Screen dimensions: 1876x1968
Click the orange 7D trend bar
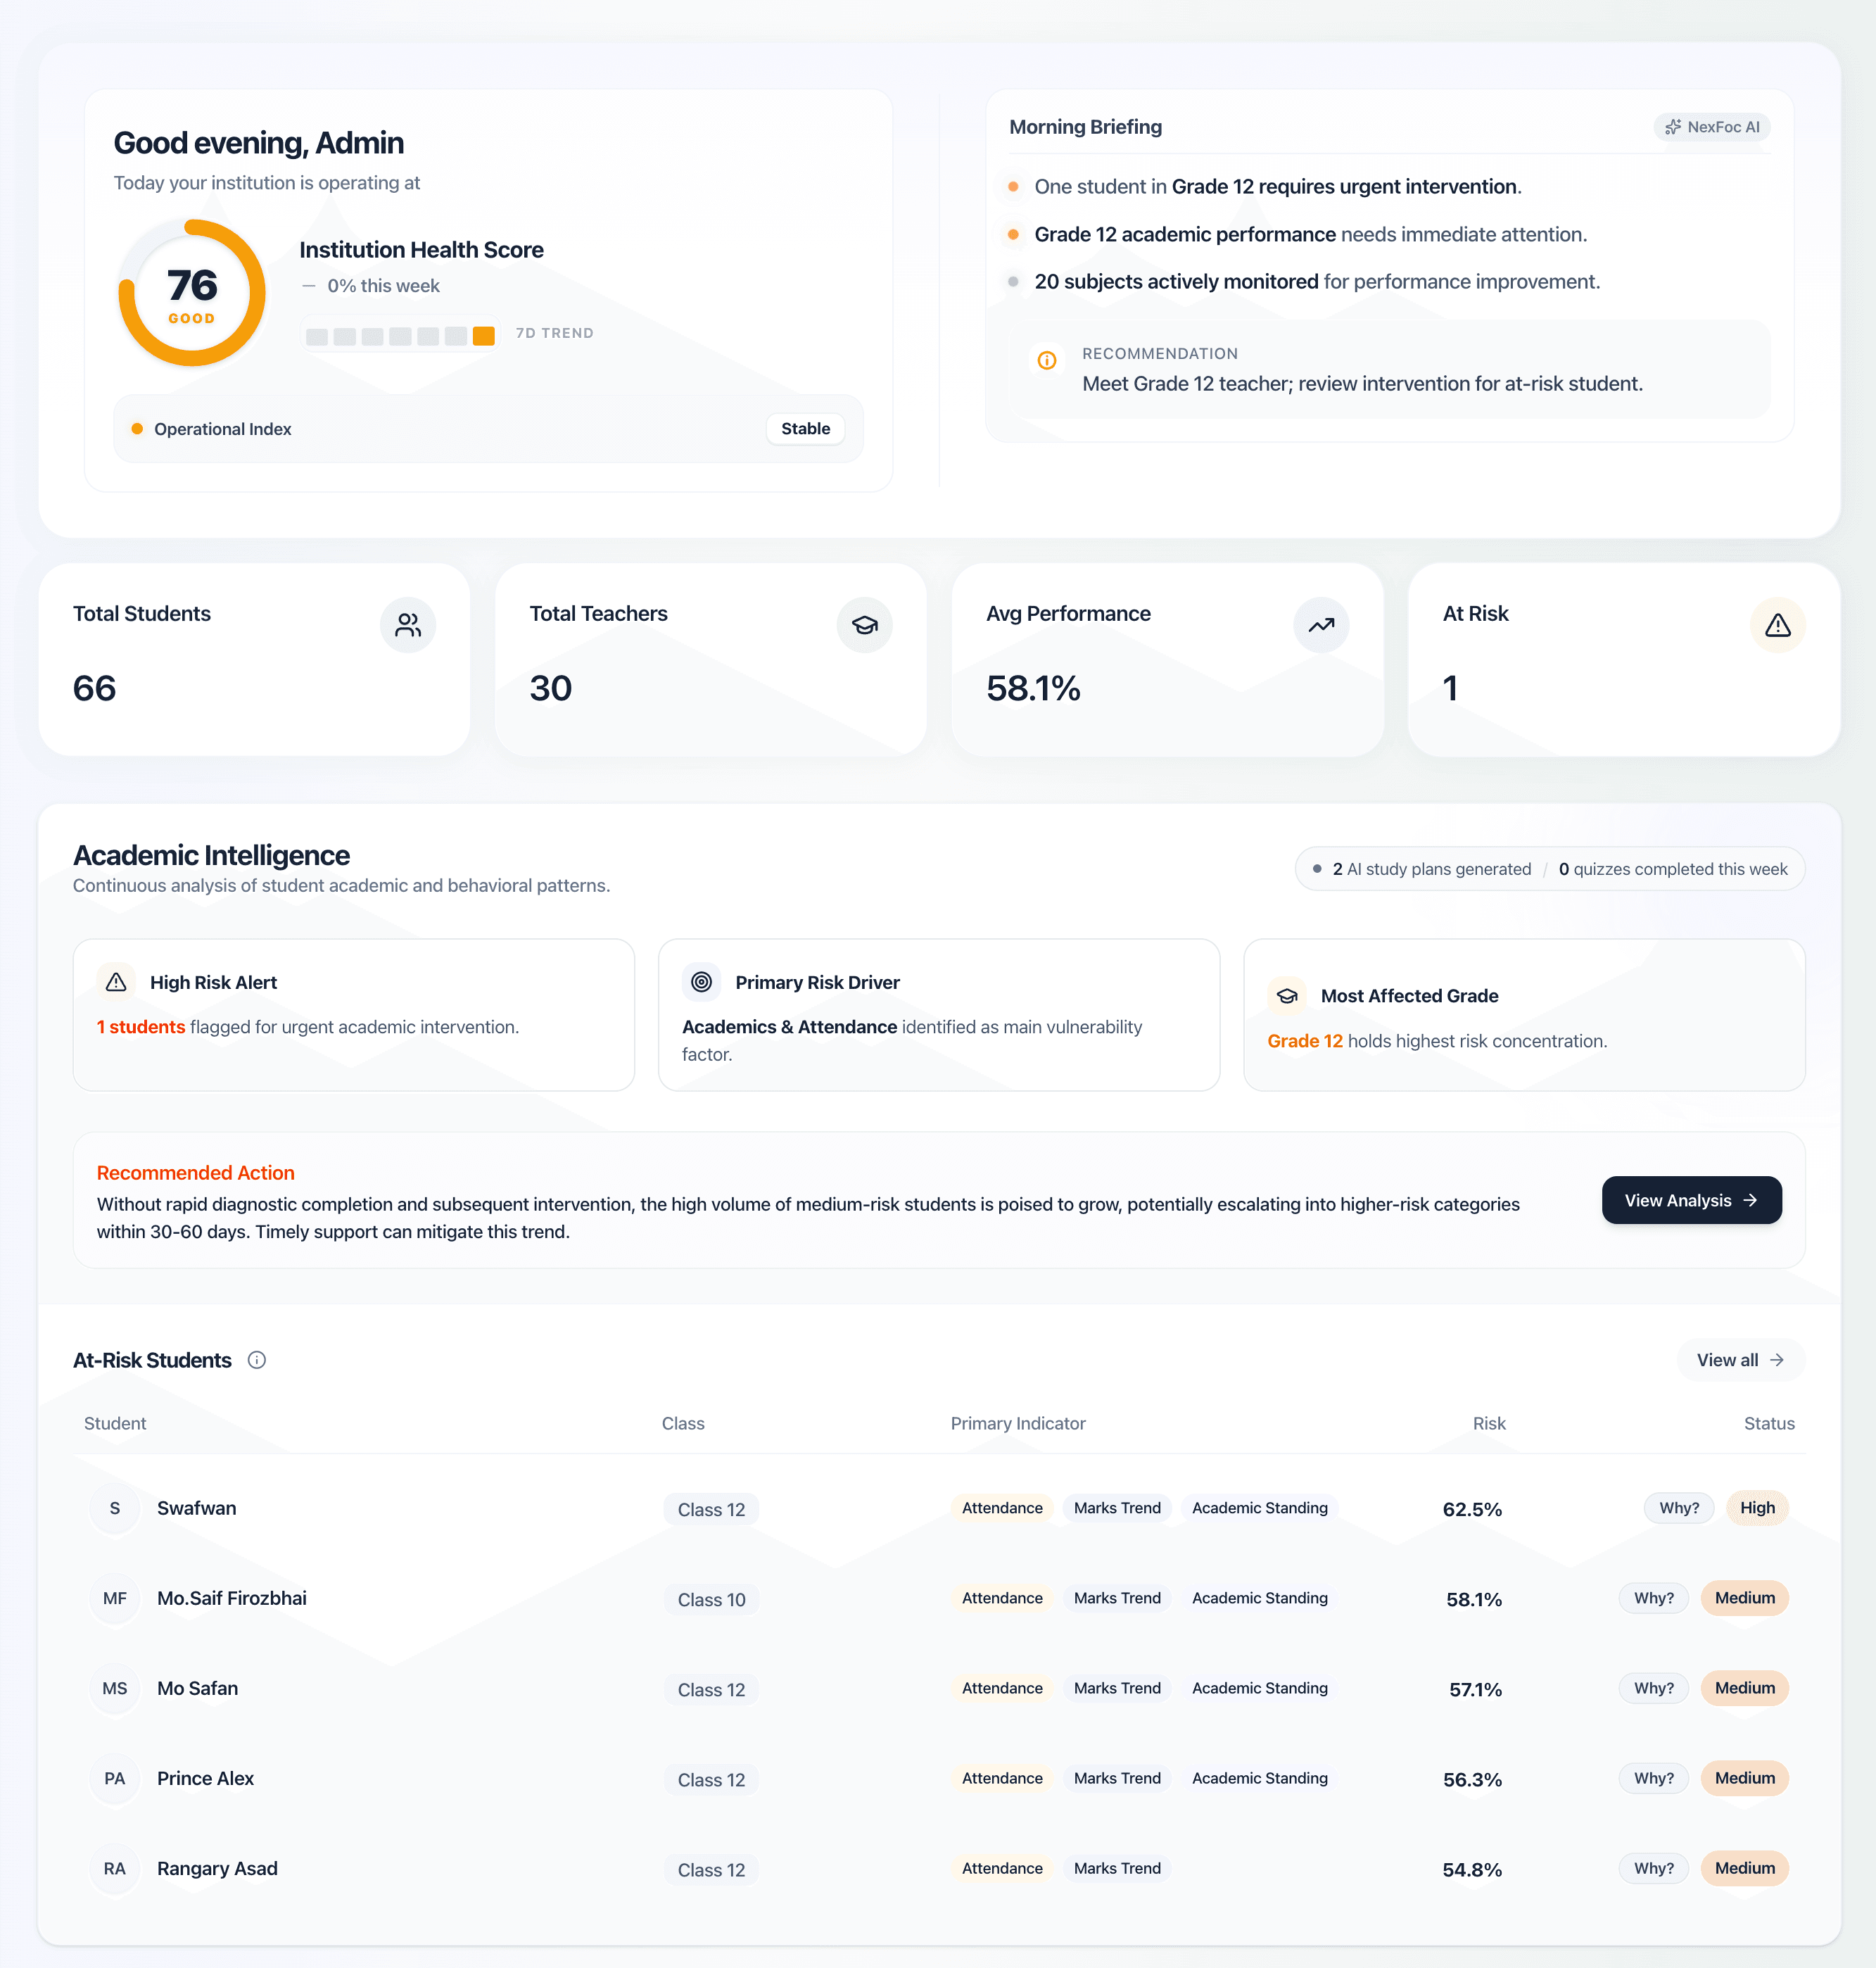[483, 336]
